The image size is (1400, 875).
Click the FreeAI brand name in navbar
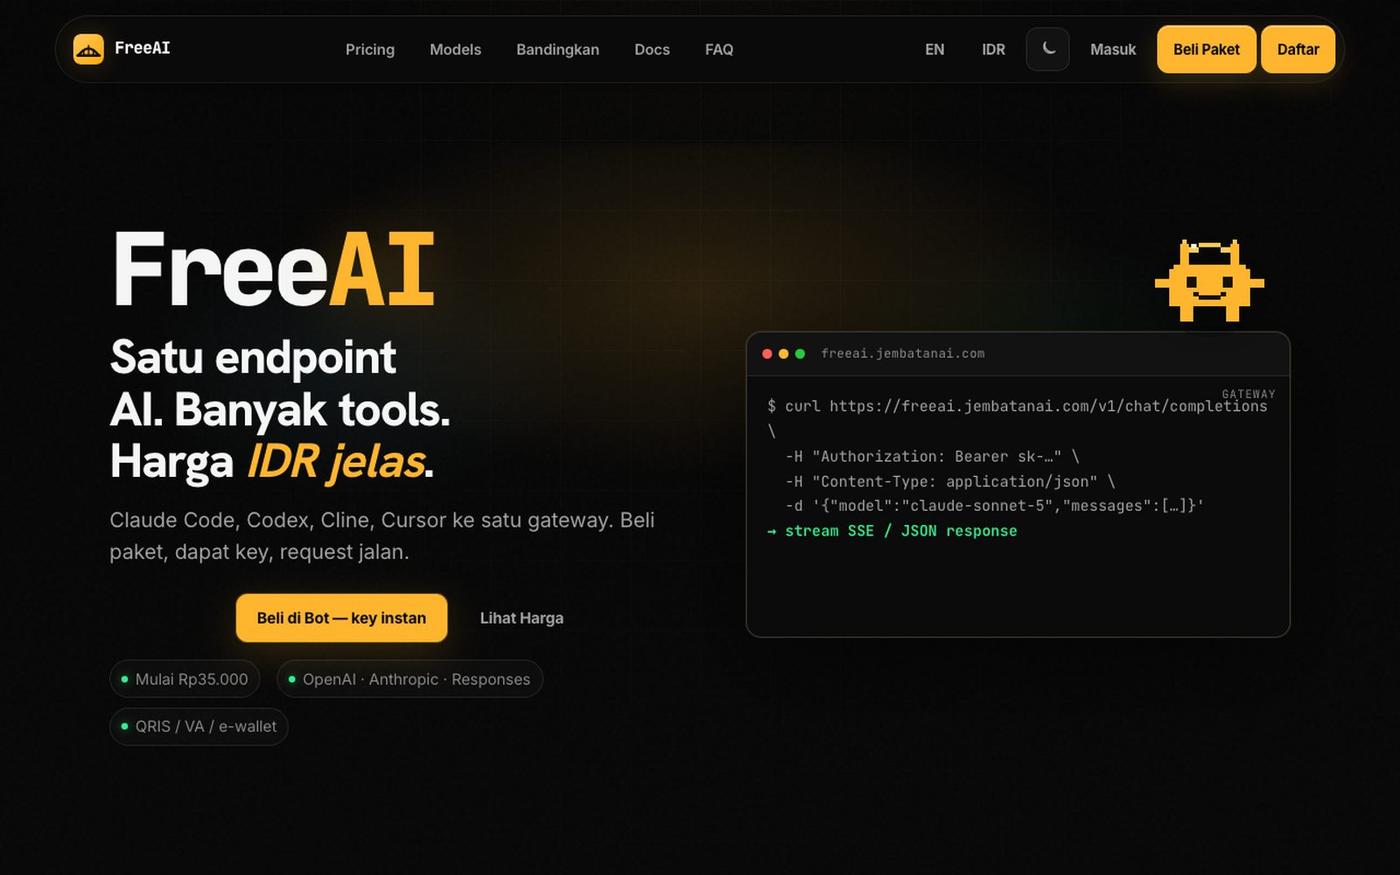[142, 48]
